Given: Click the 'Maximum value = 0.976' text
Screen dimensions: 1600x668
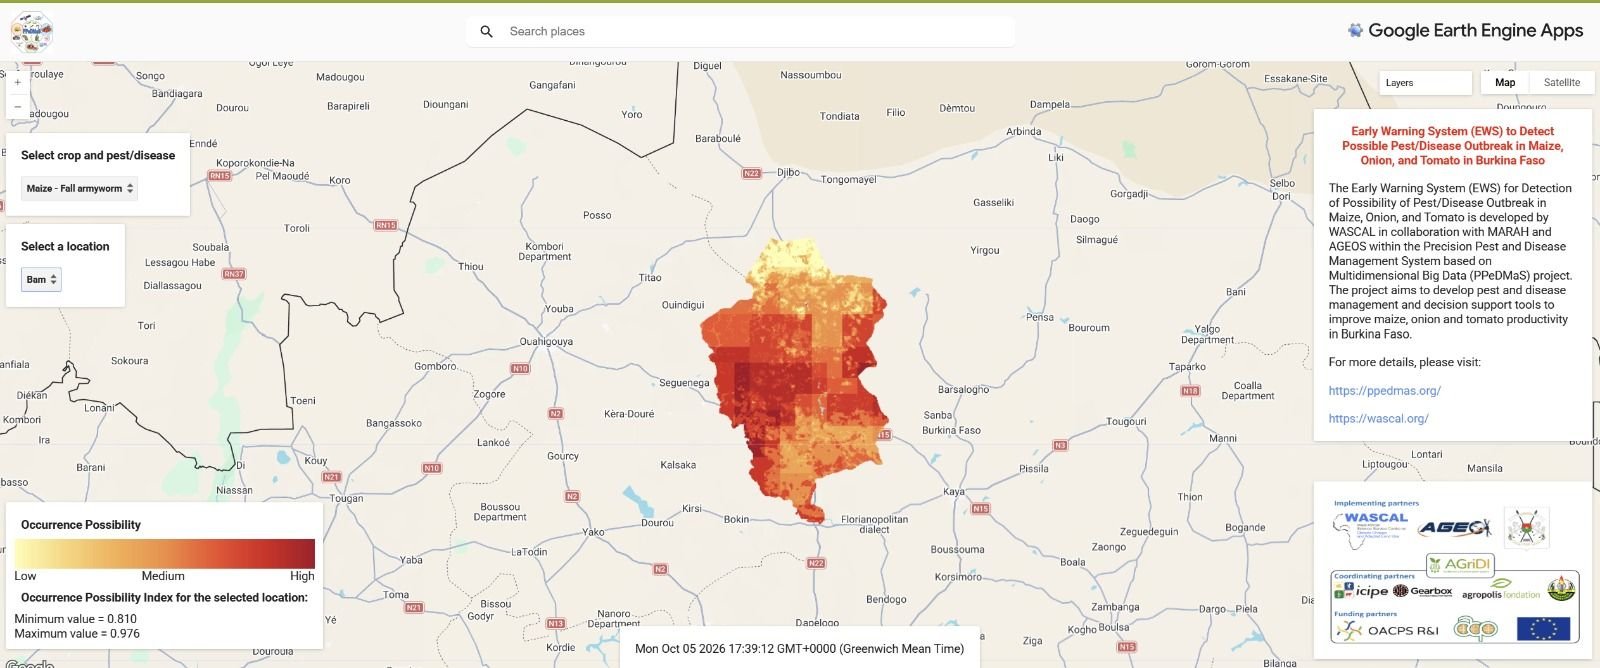Looking at the screenshot, I should pyautogui.click(x=77, y=633).
